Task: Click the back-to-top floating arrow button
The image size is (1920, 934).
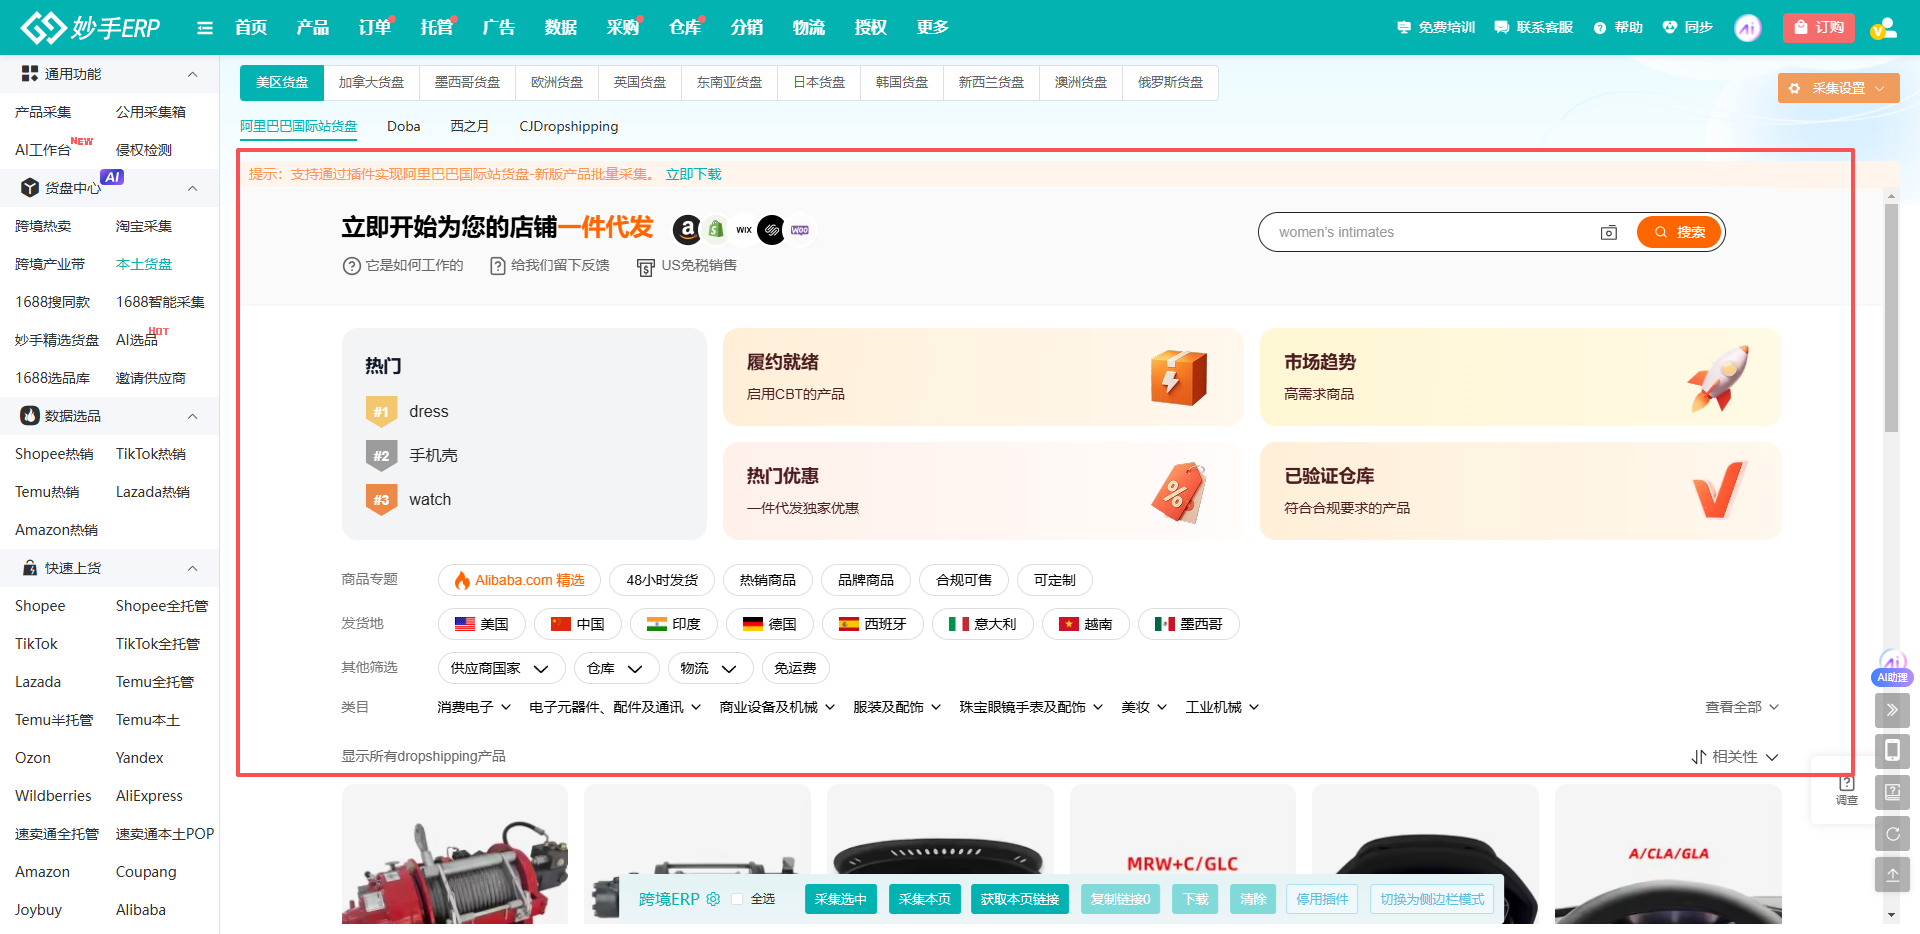Action: click(x=1892, y=874)
